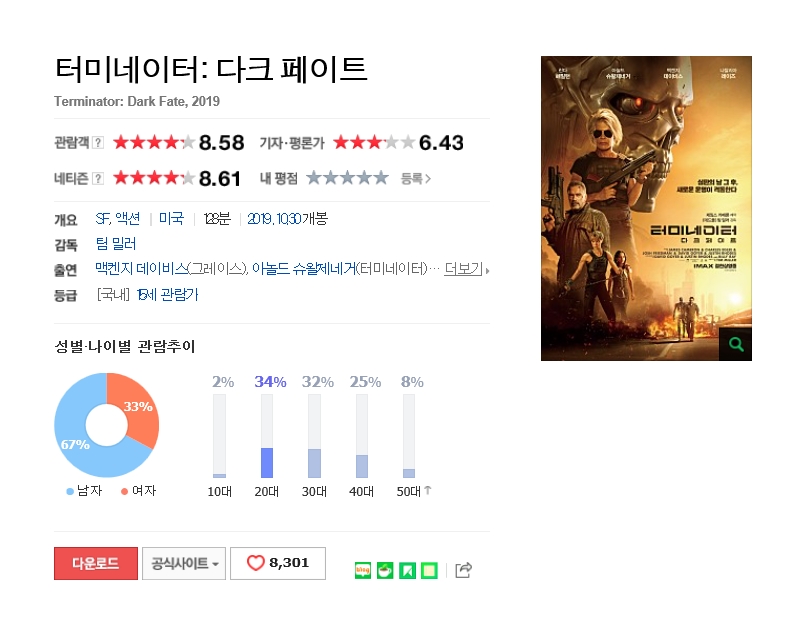Click the red 다운로드 button
803x618 pixels.
point(96,563)
